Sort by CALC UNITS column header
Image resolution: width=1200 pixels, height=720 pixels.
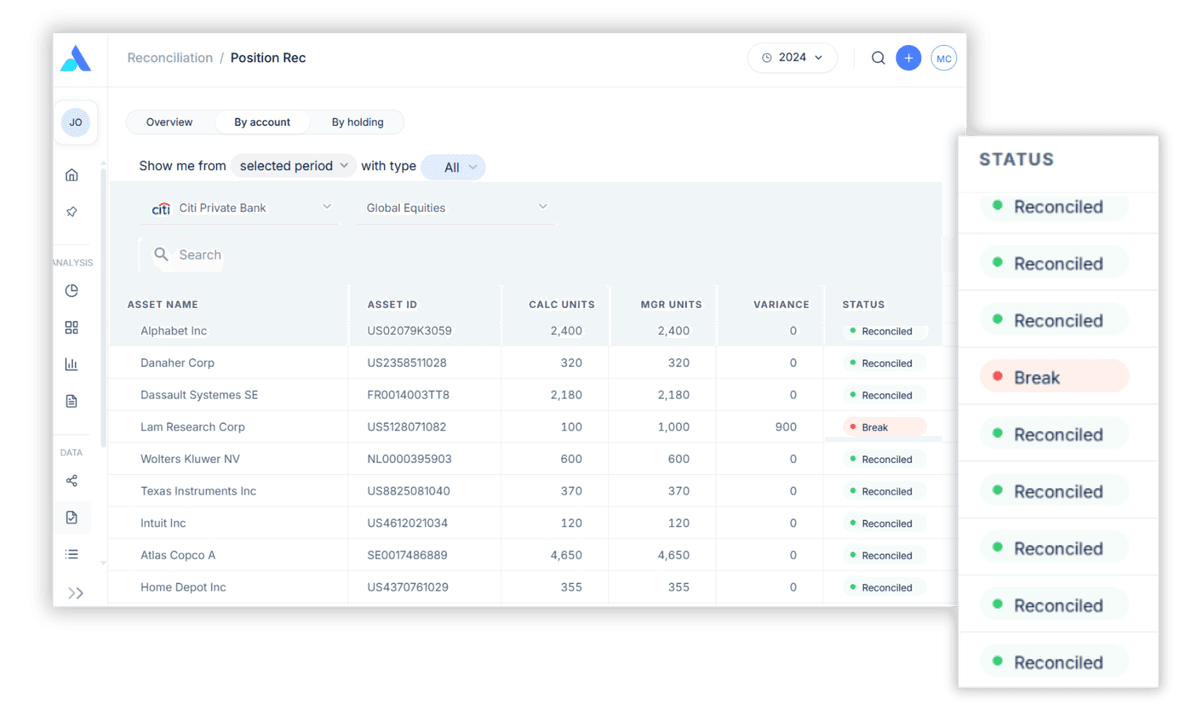562,304
